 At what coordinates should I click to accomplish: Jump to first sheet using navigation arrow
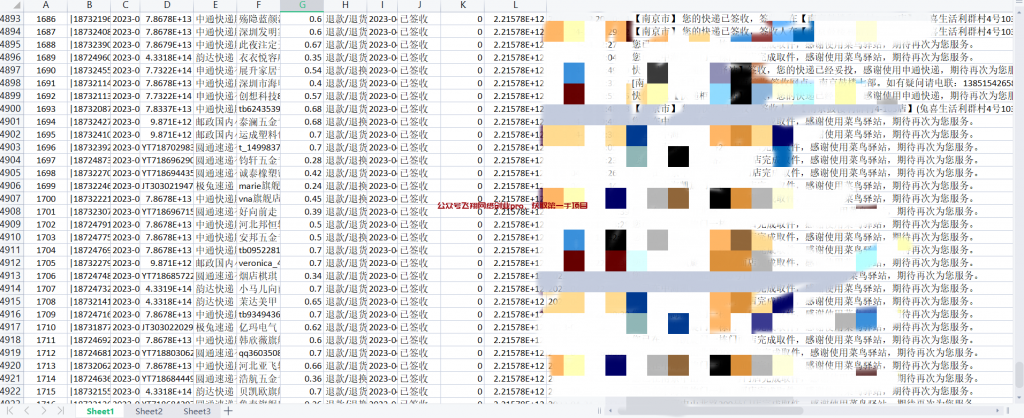click(11, 411)
